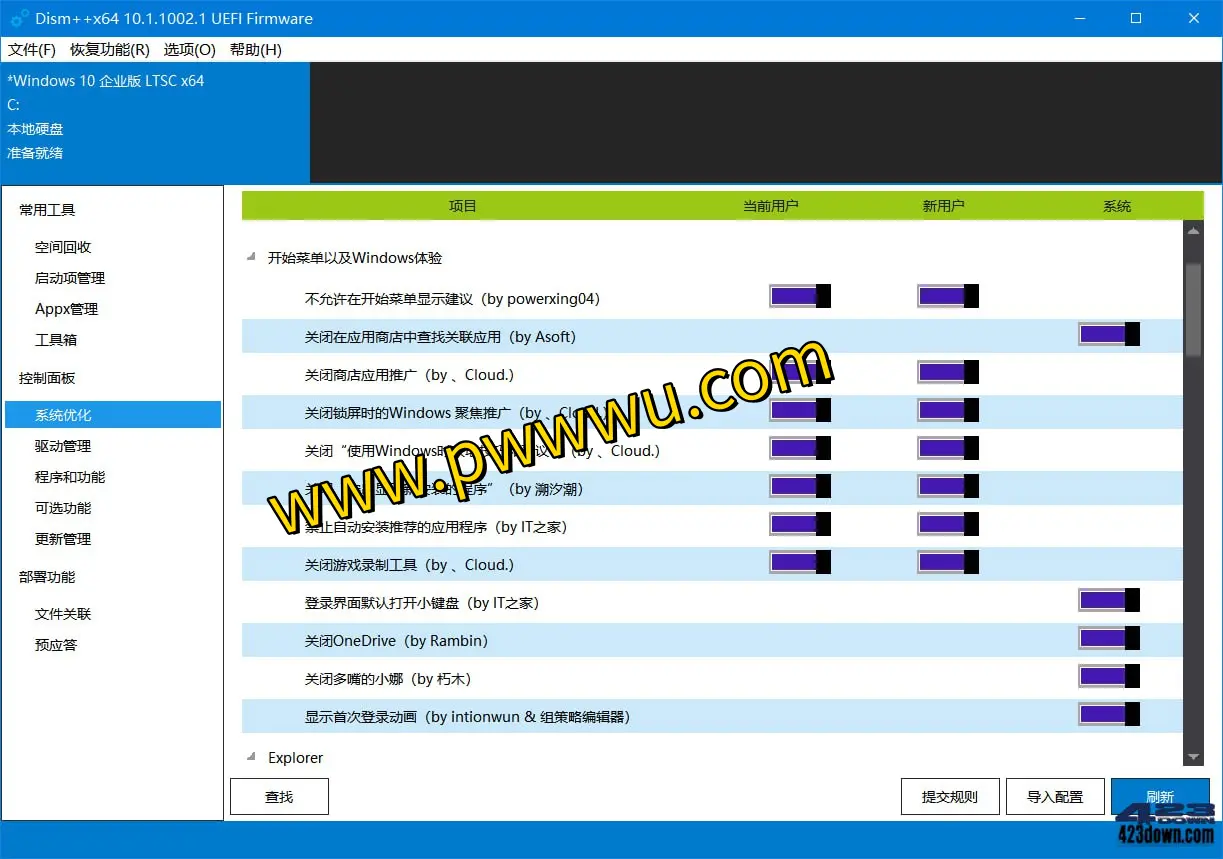Toggle current user switch for 不允许在开始菜单显示建议

point(800,296)
